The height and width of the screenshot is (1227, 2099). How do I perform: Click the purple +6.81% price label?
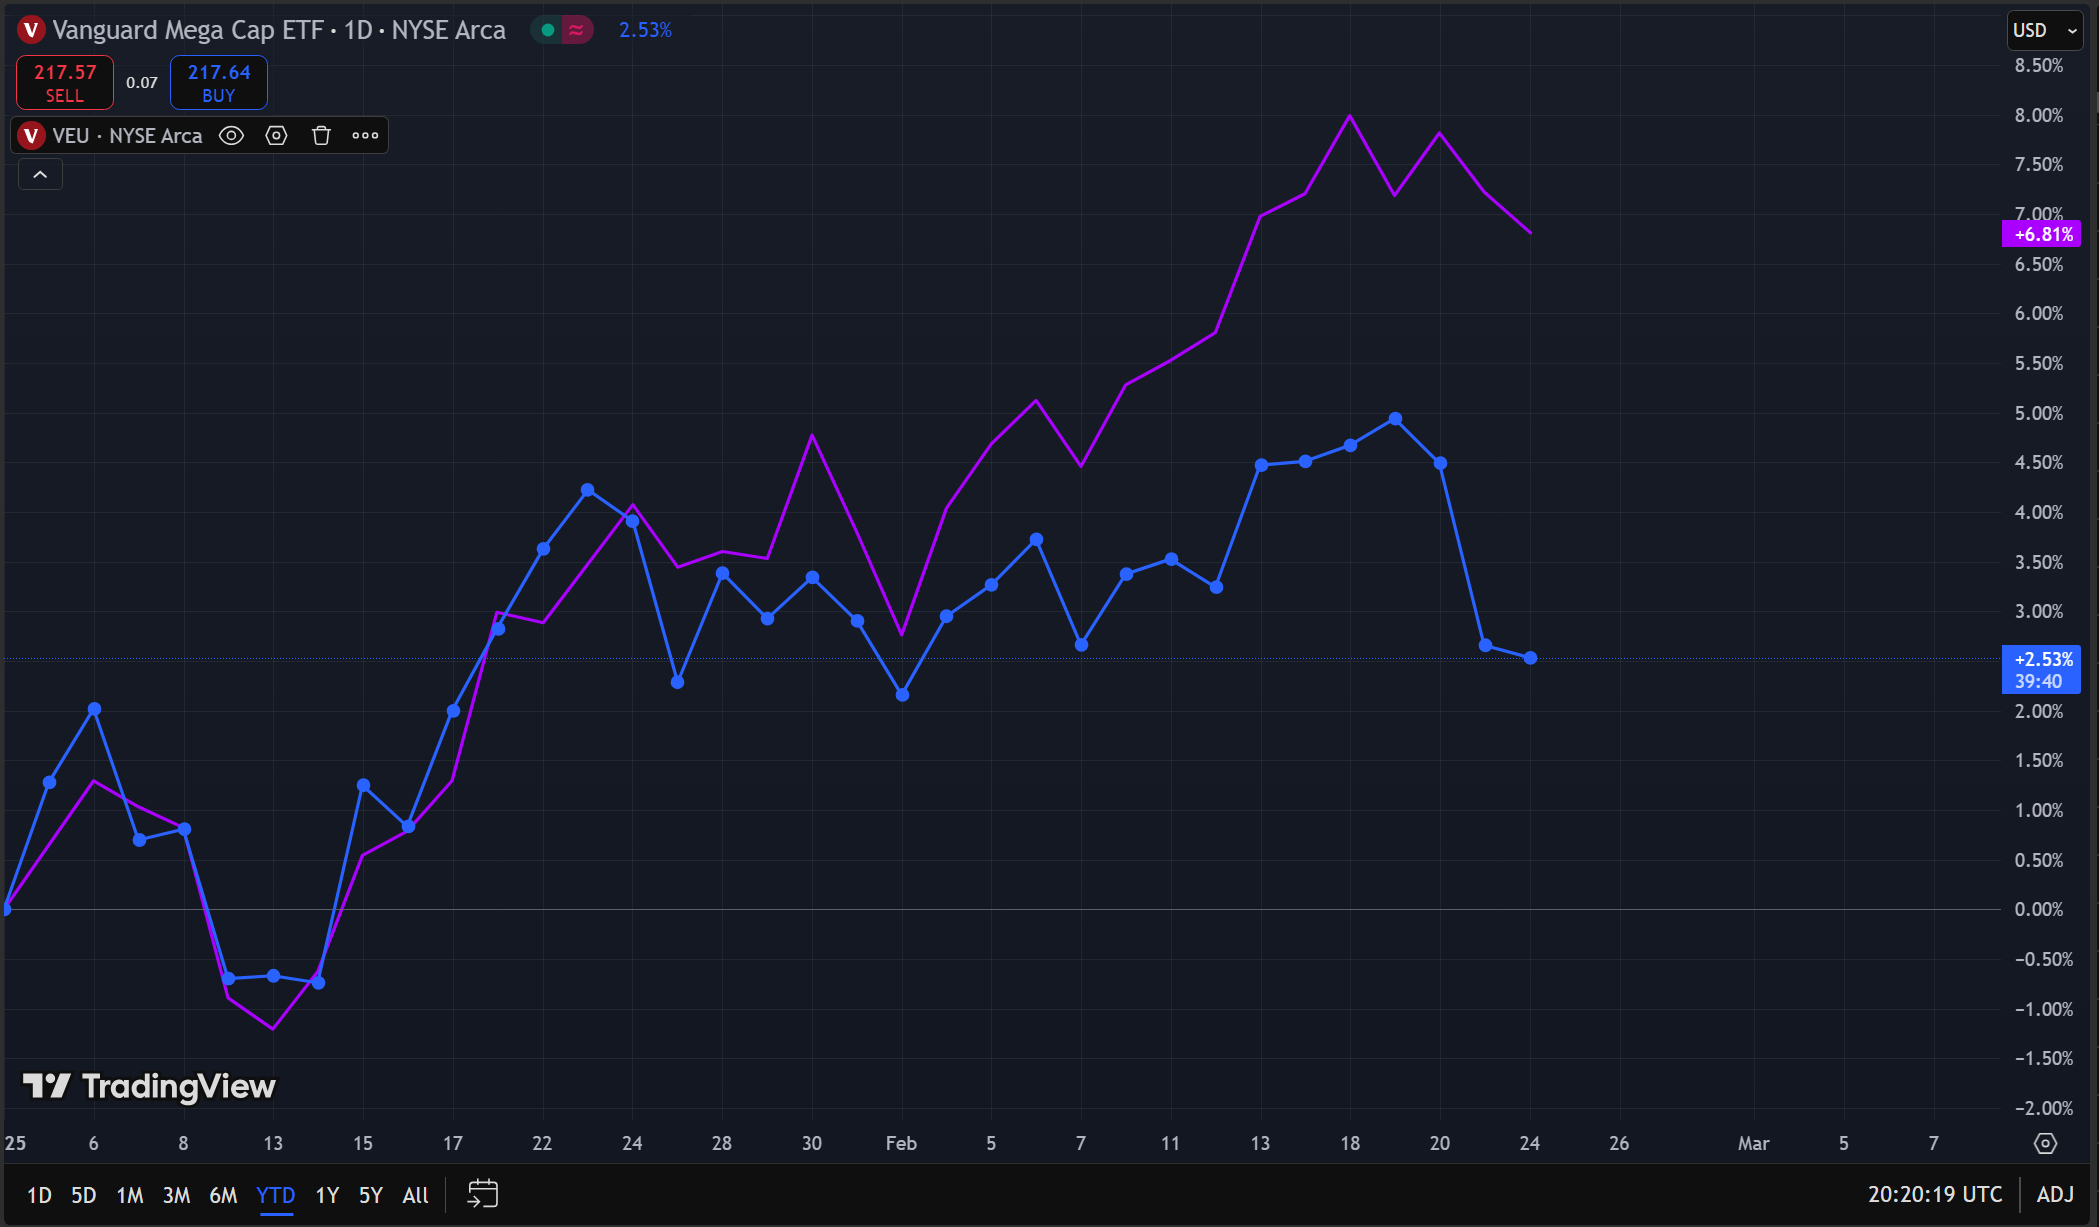click(2041, 234)
